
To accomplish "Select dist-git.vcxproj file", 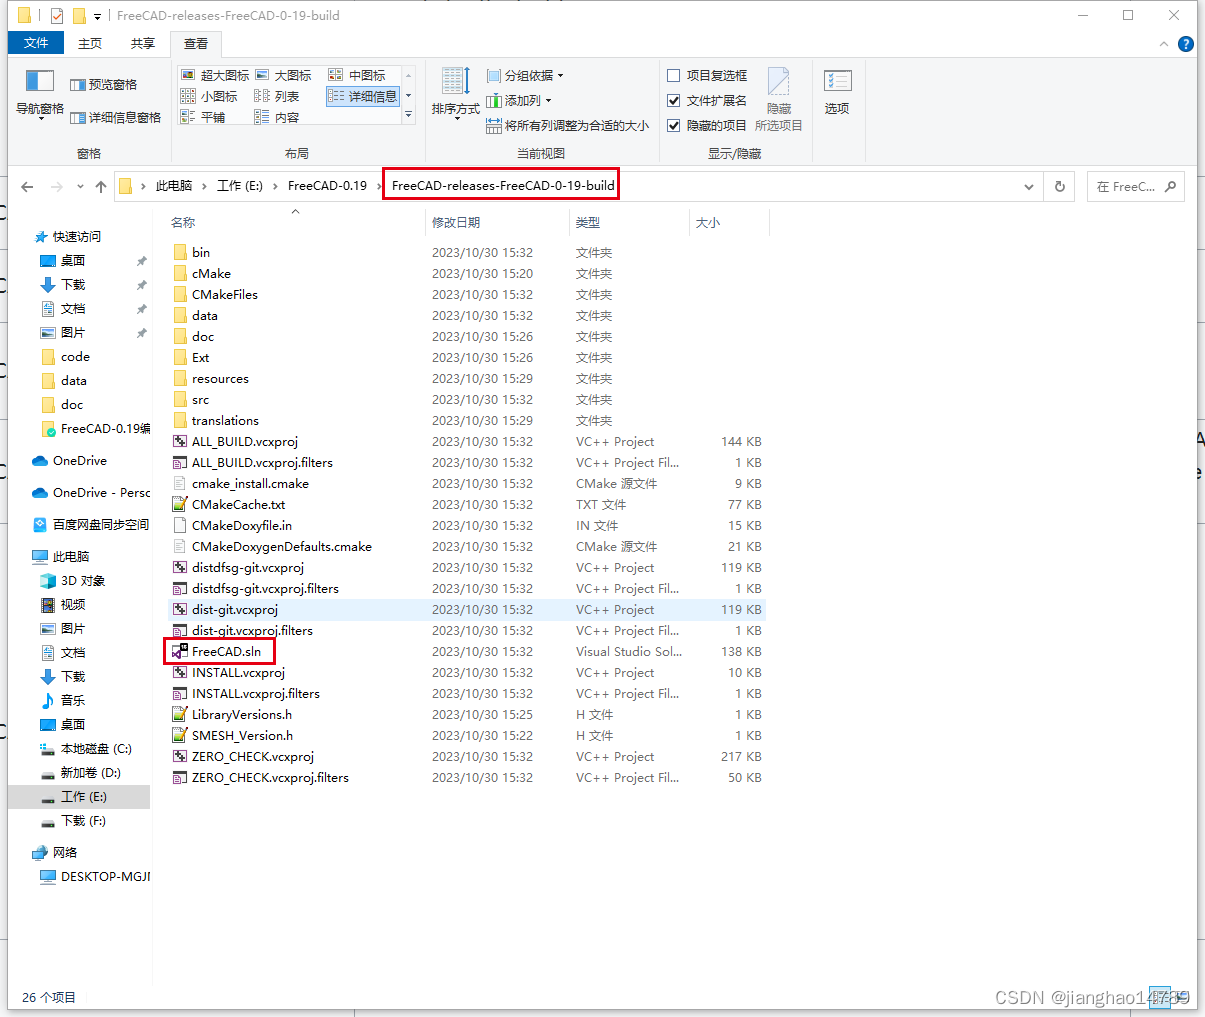I will click(235, 609).
